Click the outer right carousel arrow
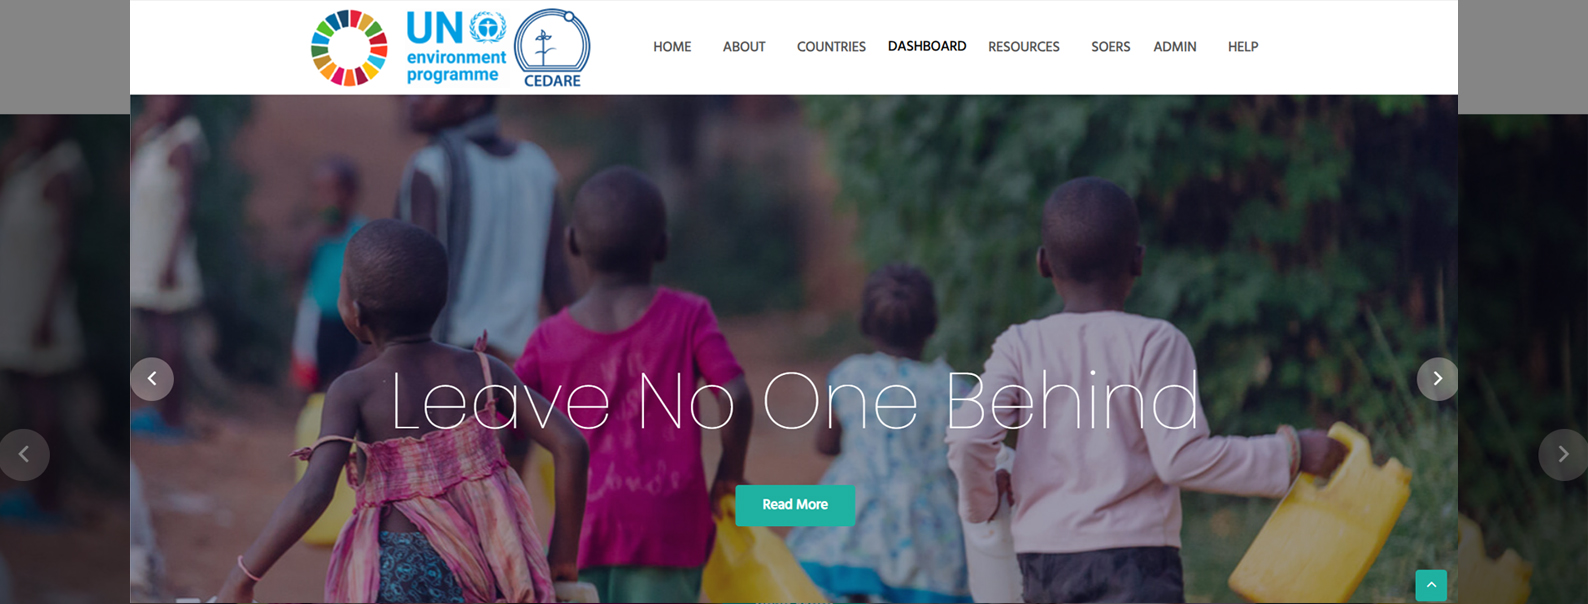This screenshot has width=1588, height=604. tap(1563, 455)
